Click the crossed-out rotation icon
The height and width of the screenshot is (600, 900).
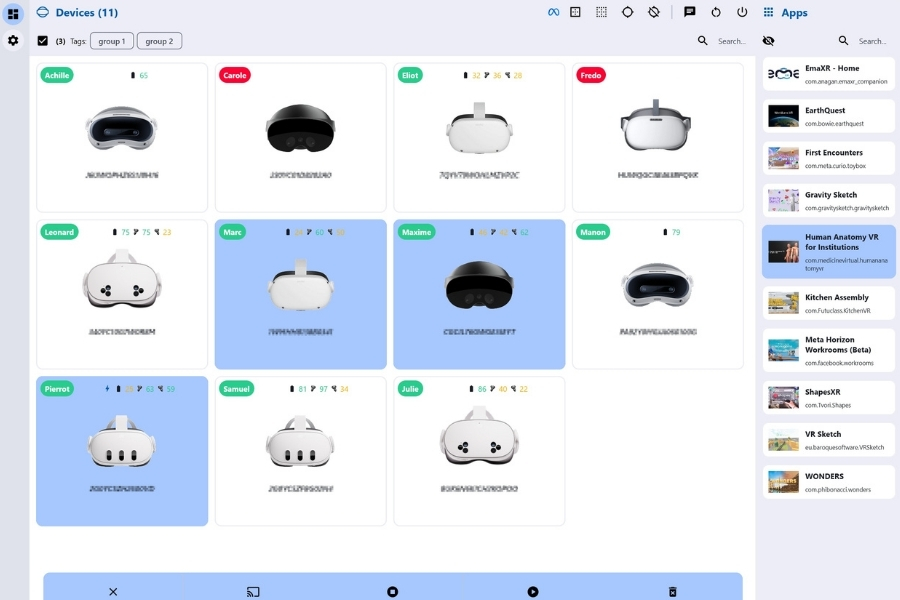654,12
